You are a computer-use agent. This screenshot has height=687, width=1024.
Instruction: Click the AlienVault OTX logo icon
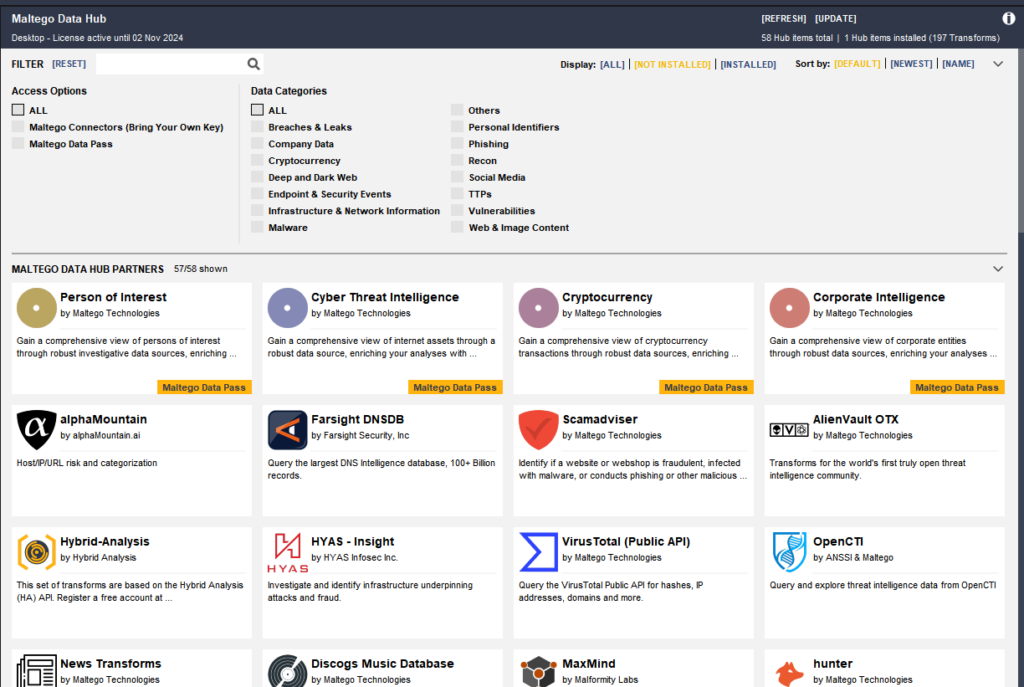pos(789,430)
